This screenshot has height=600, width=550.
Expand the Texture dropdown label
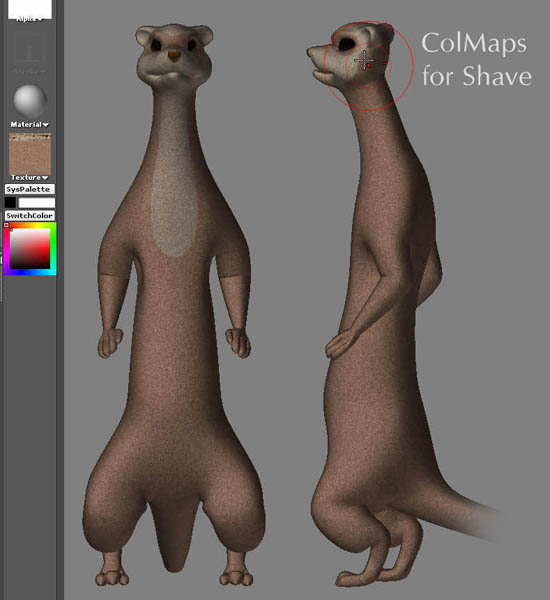point(29,178)
